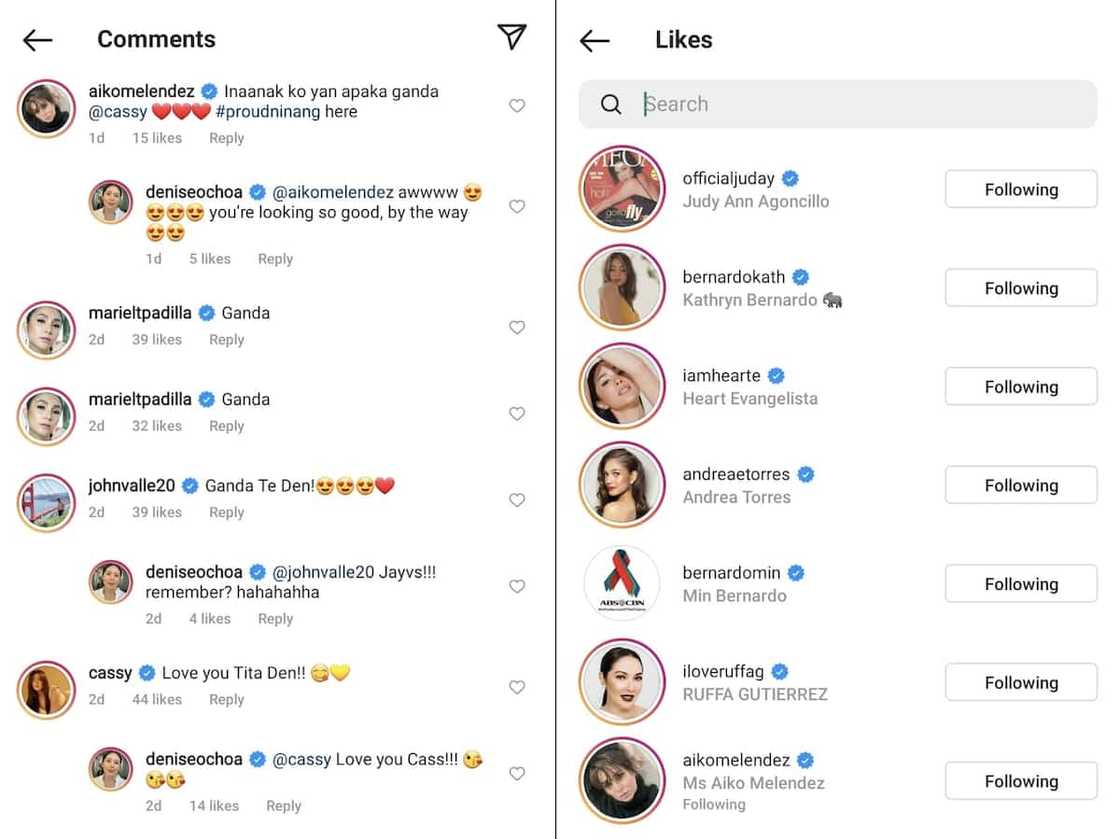This screenshot has height=839, width=1120.
Task: Reply to marieltpadilla's first 'Ganda' comment
Action: [226, 339]
